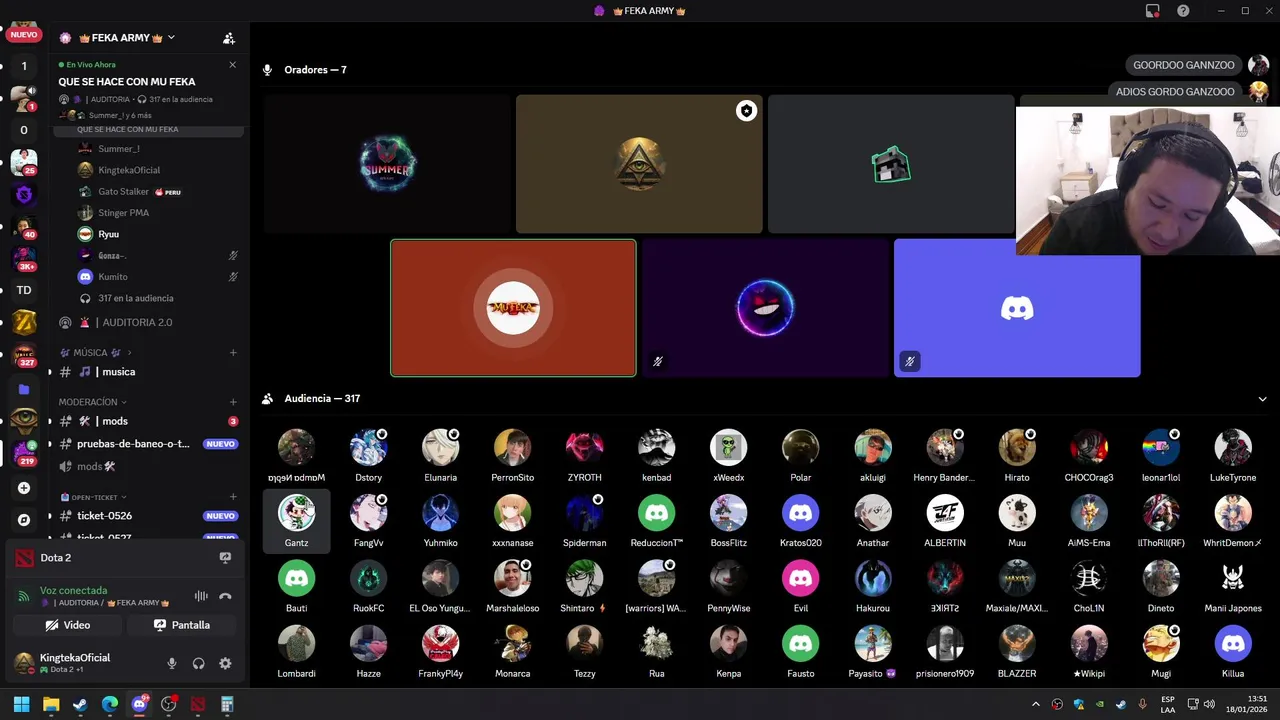This screenshot has width=1280, height=720.
Task: Add a server with plus icon
Action: (x=24, y=488)
